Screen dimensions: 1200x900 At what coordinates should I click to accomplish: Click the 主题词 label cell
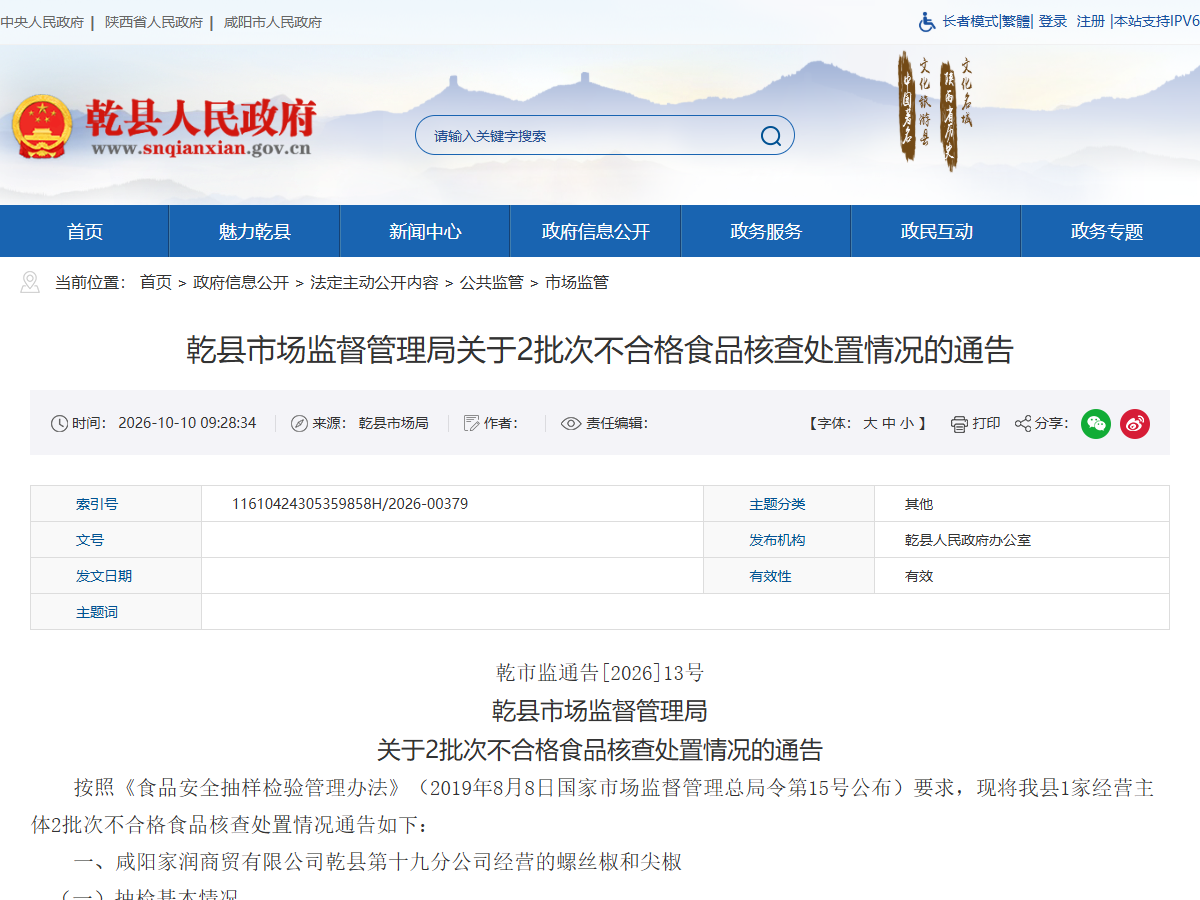point(116,612)
